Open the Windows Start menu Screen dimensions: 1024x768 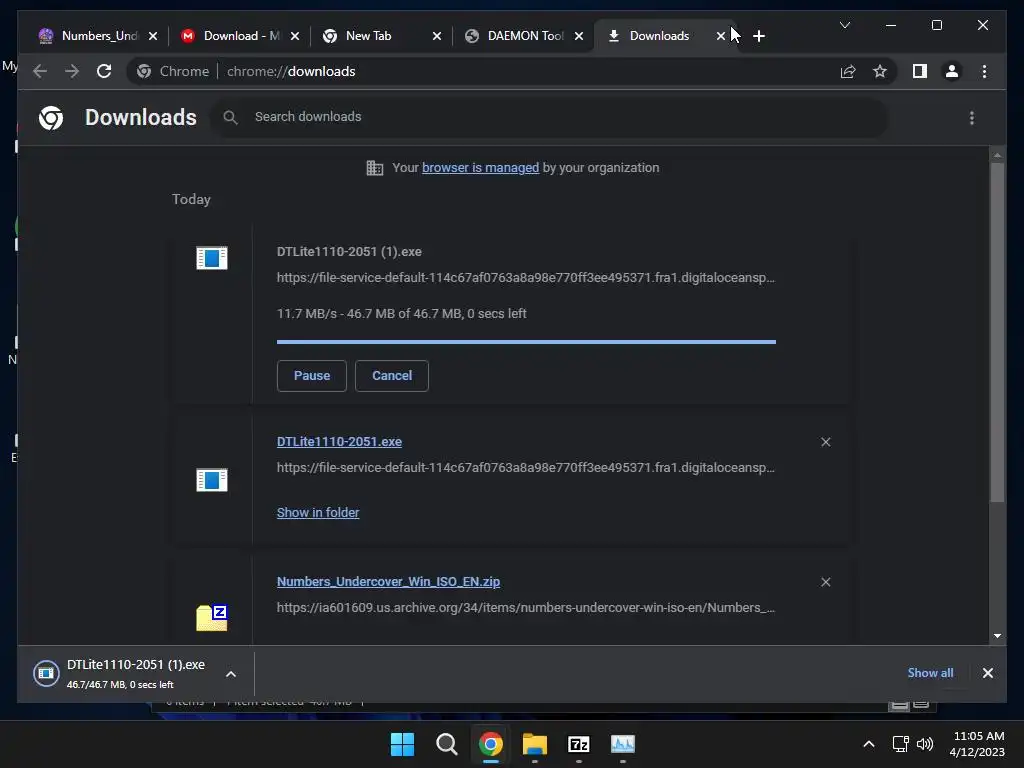[402, 744]
